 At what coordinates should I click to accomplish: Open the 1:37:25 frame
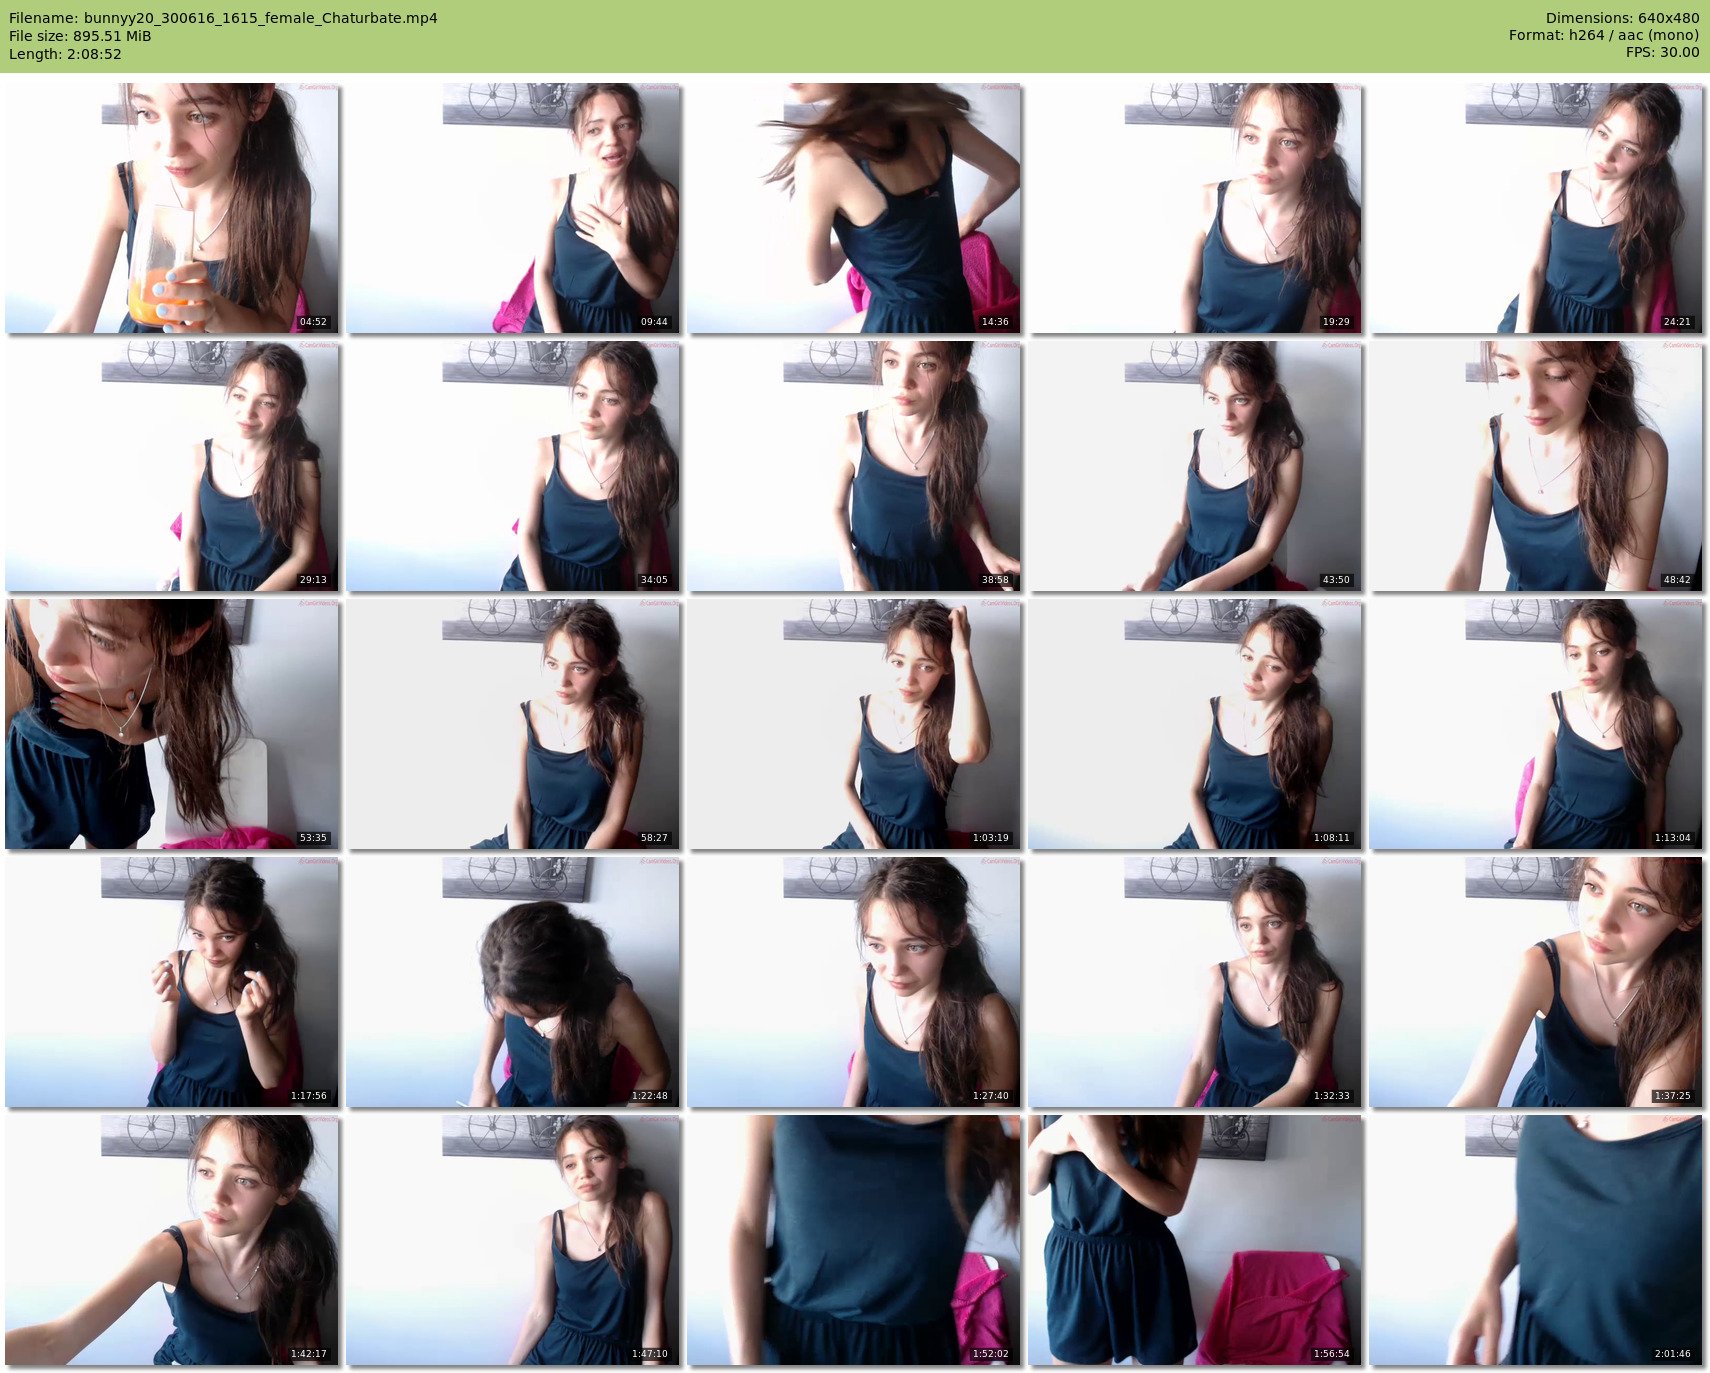click(x=1536, y=982)
